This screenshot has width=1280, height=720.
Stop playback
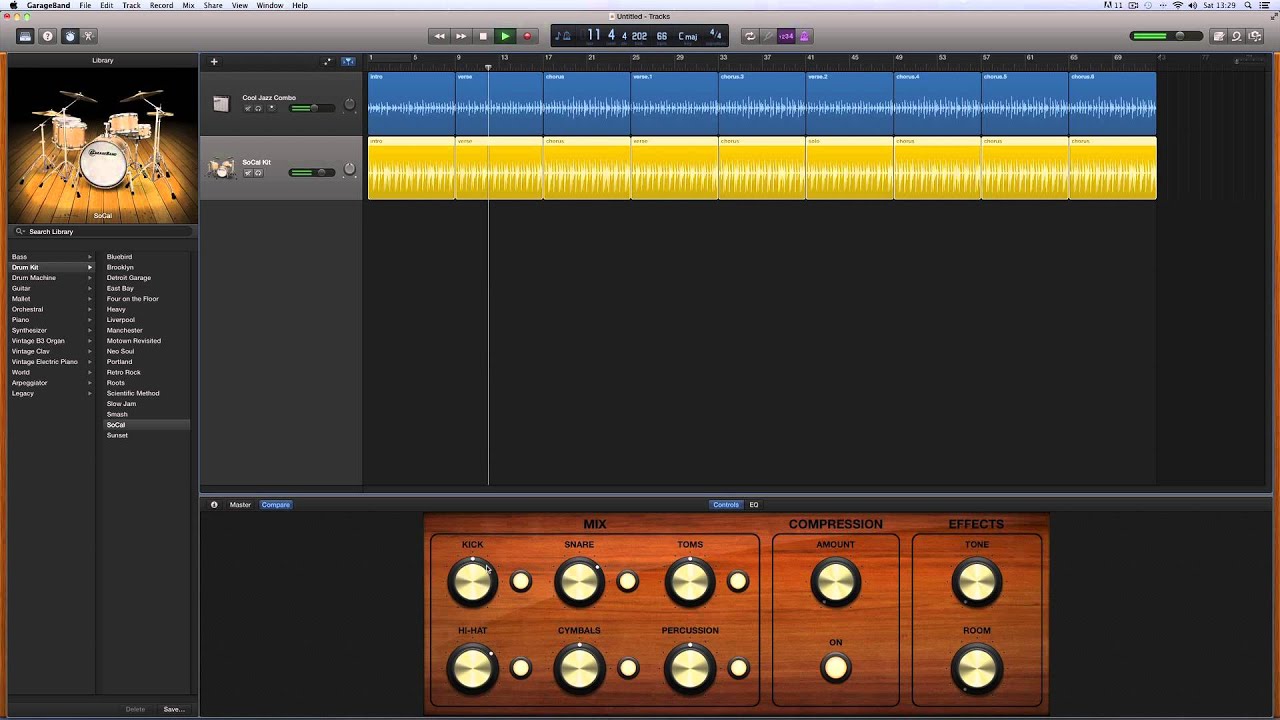pyautogui.click(x=483, y=36)
